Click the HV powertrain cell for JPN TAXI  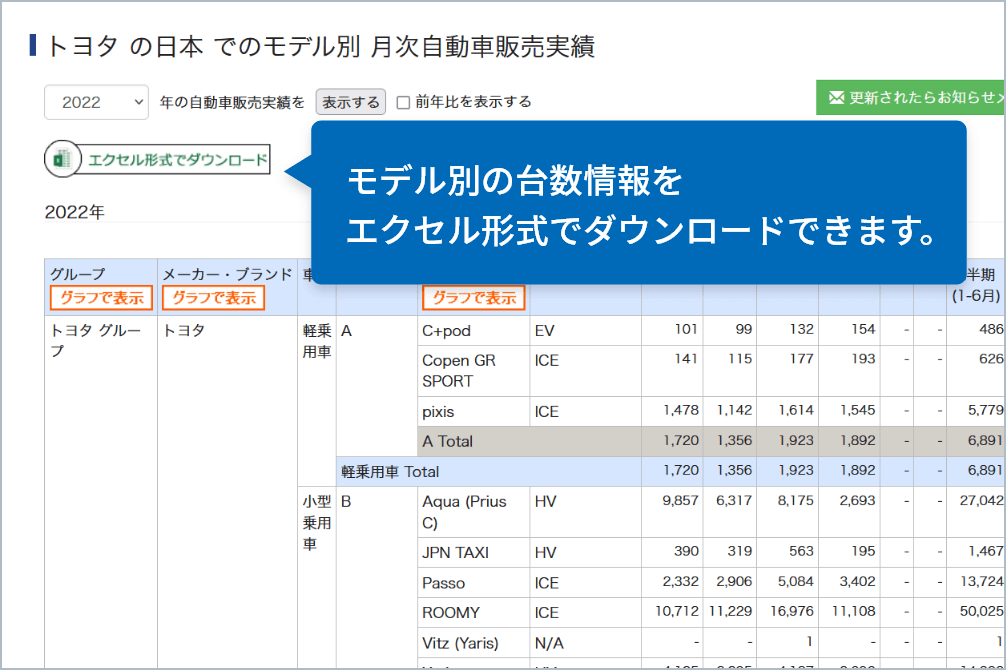[x=585, y=553]
